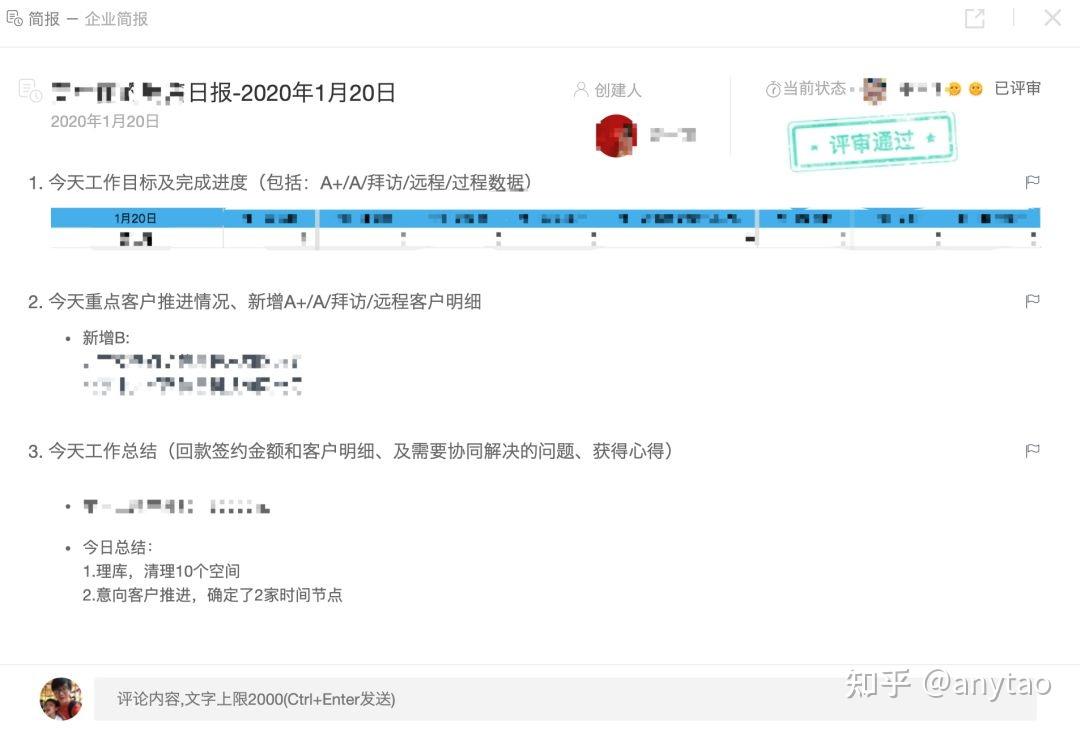Click the 已评审 status label
This screenshot has width=1080, height=732.
[x=1017, y=88]
